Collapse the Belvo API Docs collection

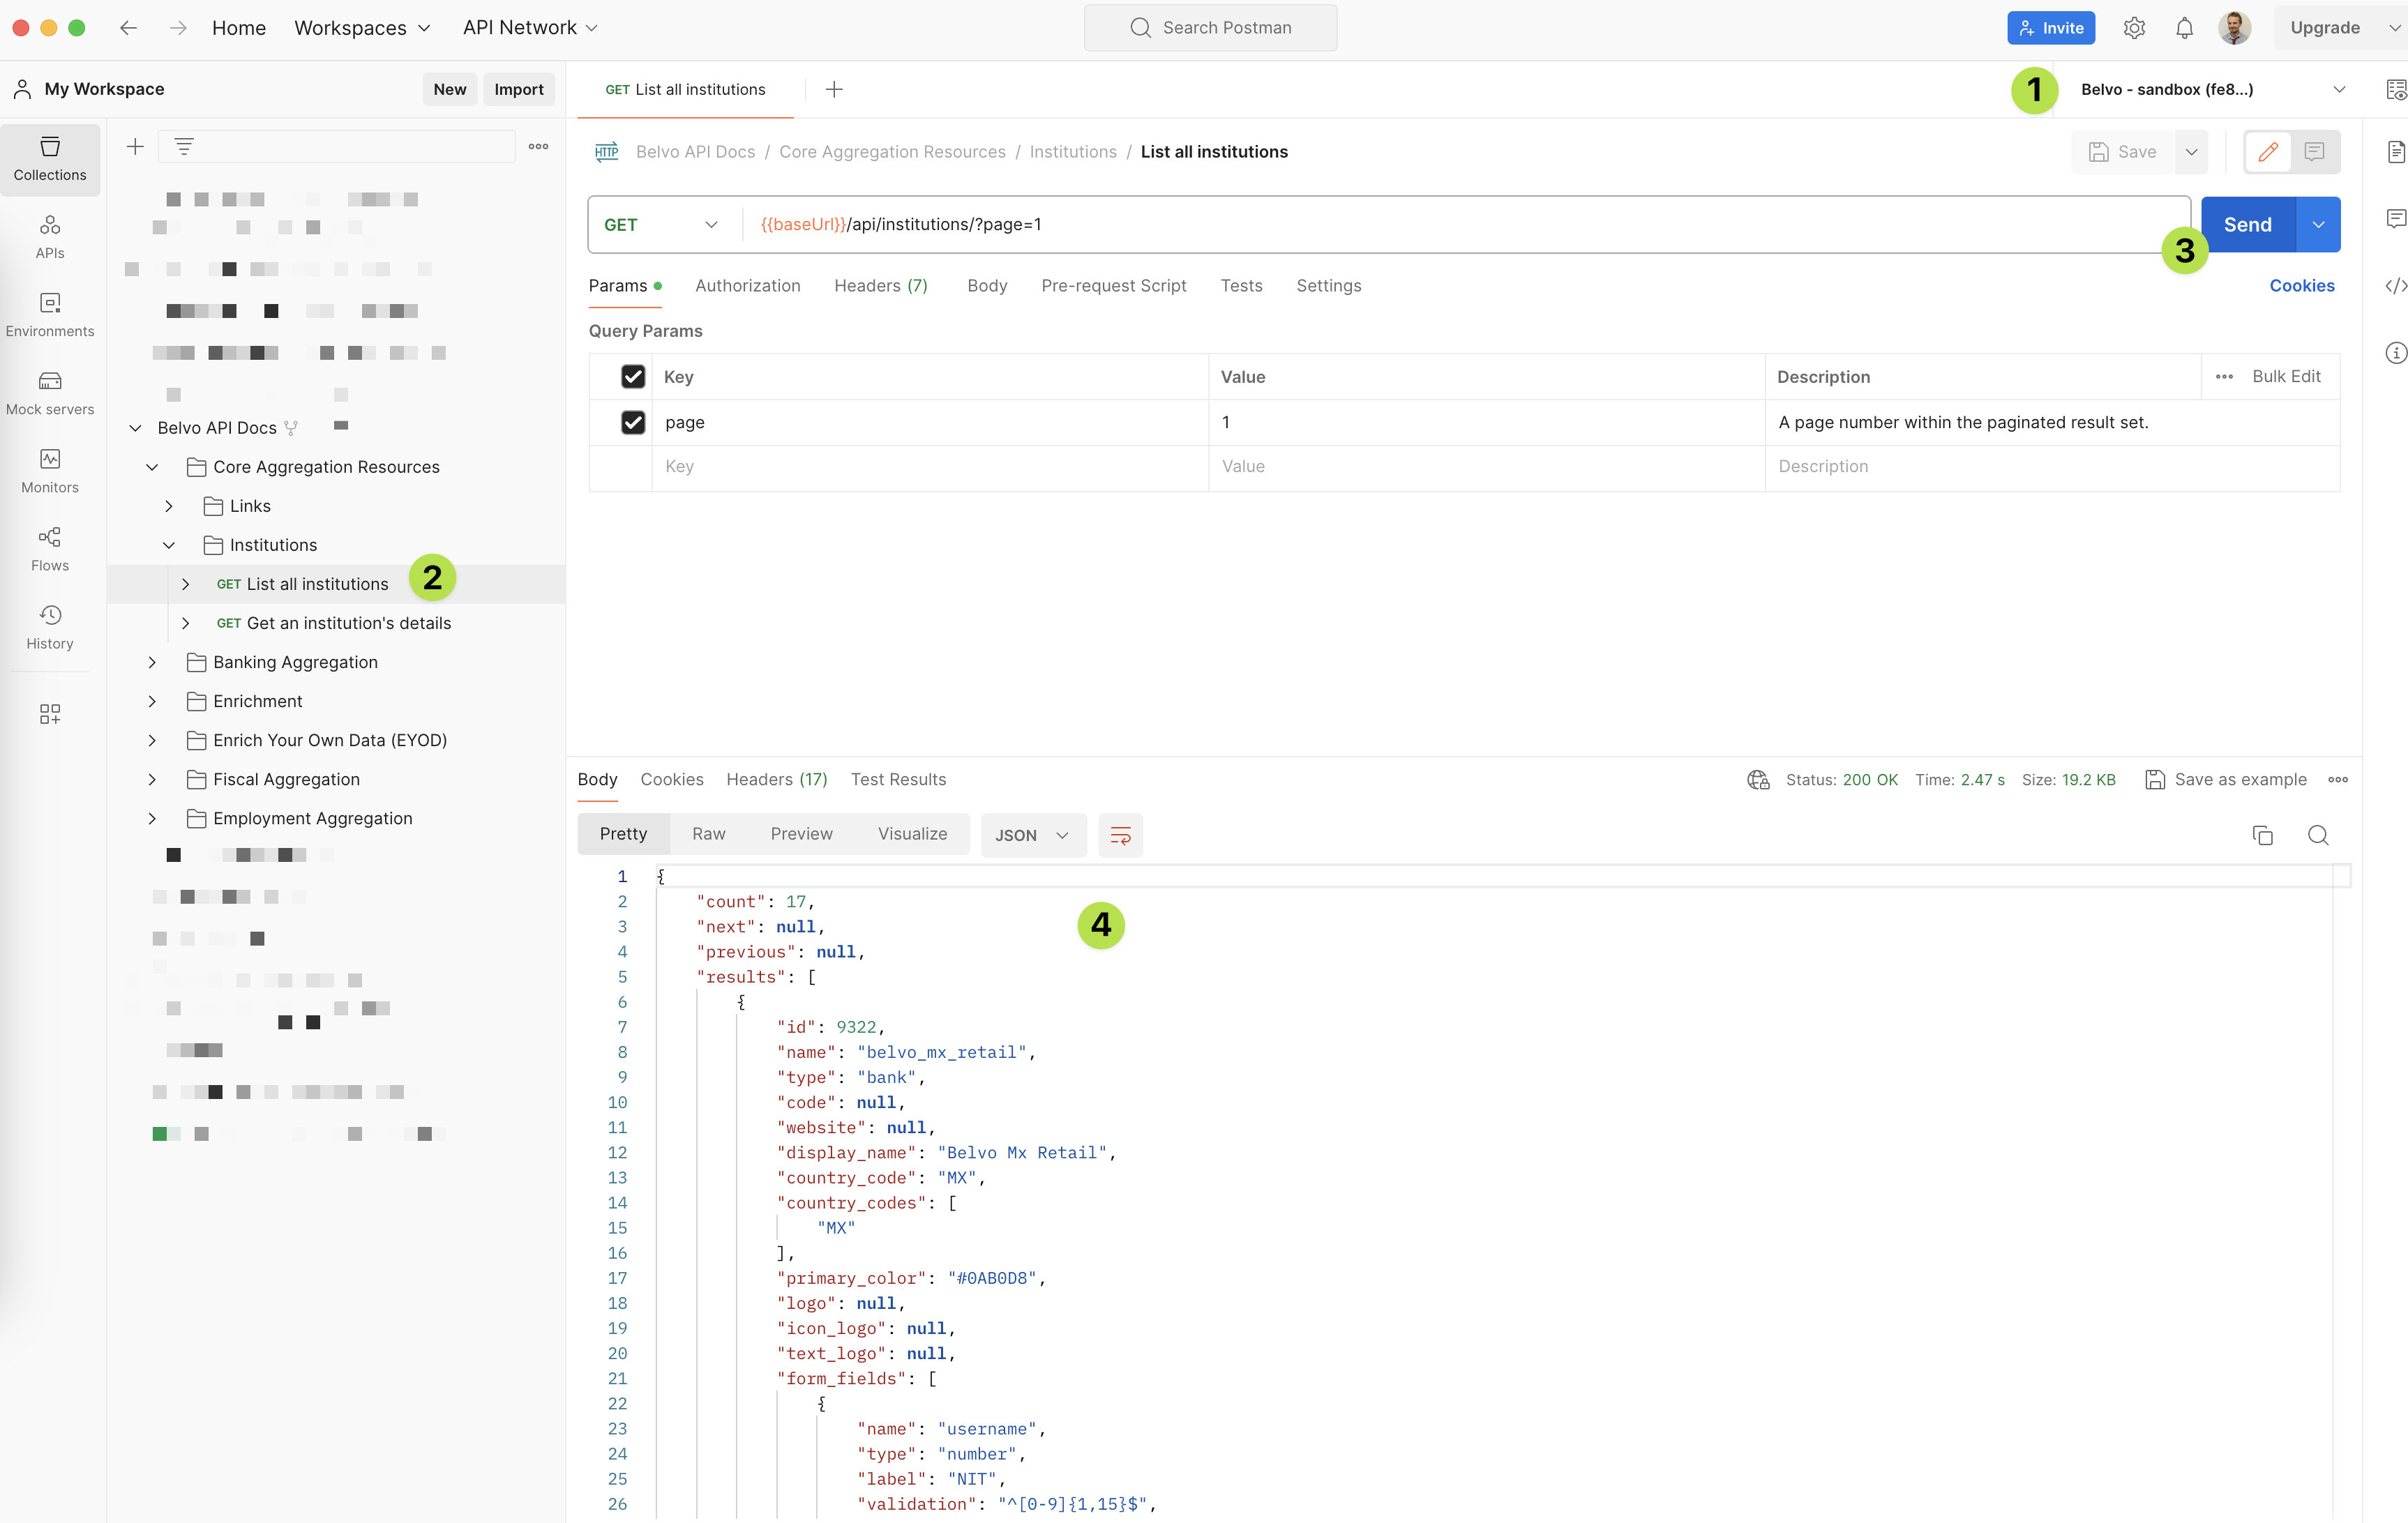135,428
